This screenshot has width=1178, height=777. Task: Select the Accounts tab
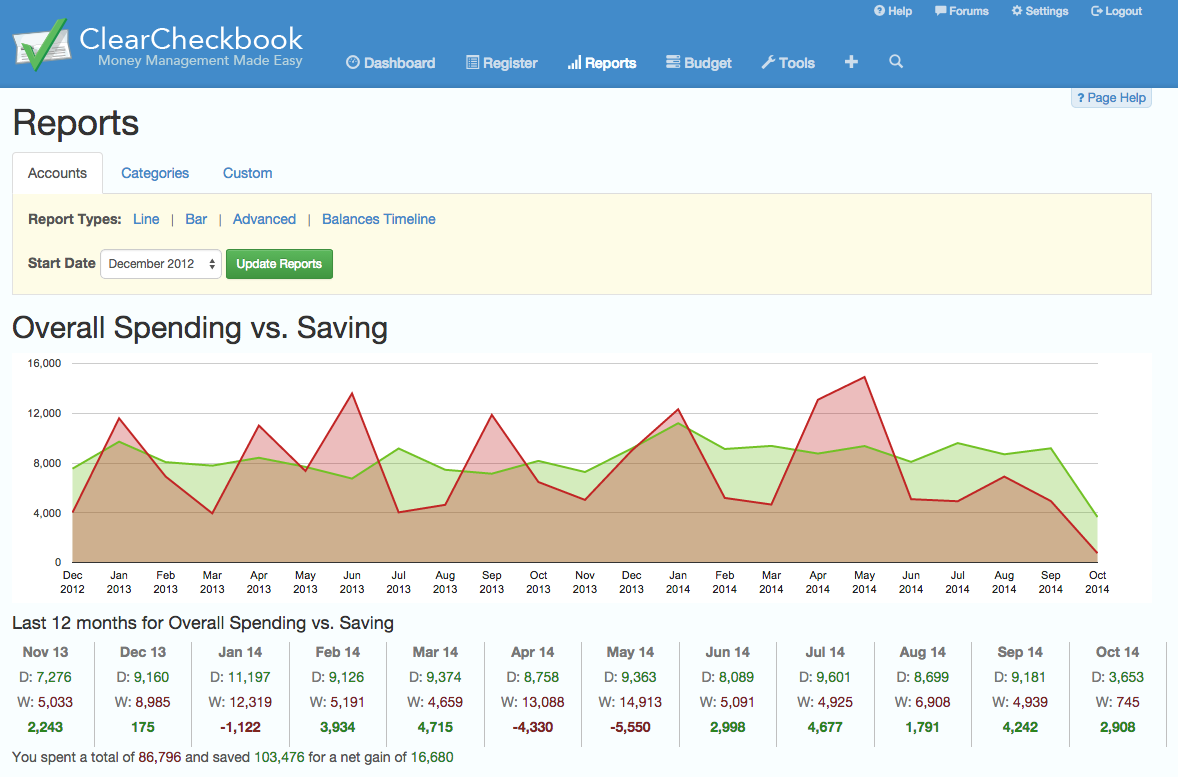[x=57, y=173]
